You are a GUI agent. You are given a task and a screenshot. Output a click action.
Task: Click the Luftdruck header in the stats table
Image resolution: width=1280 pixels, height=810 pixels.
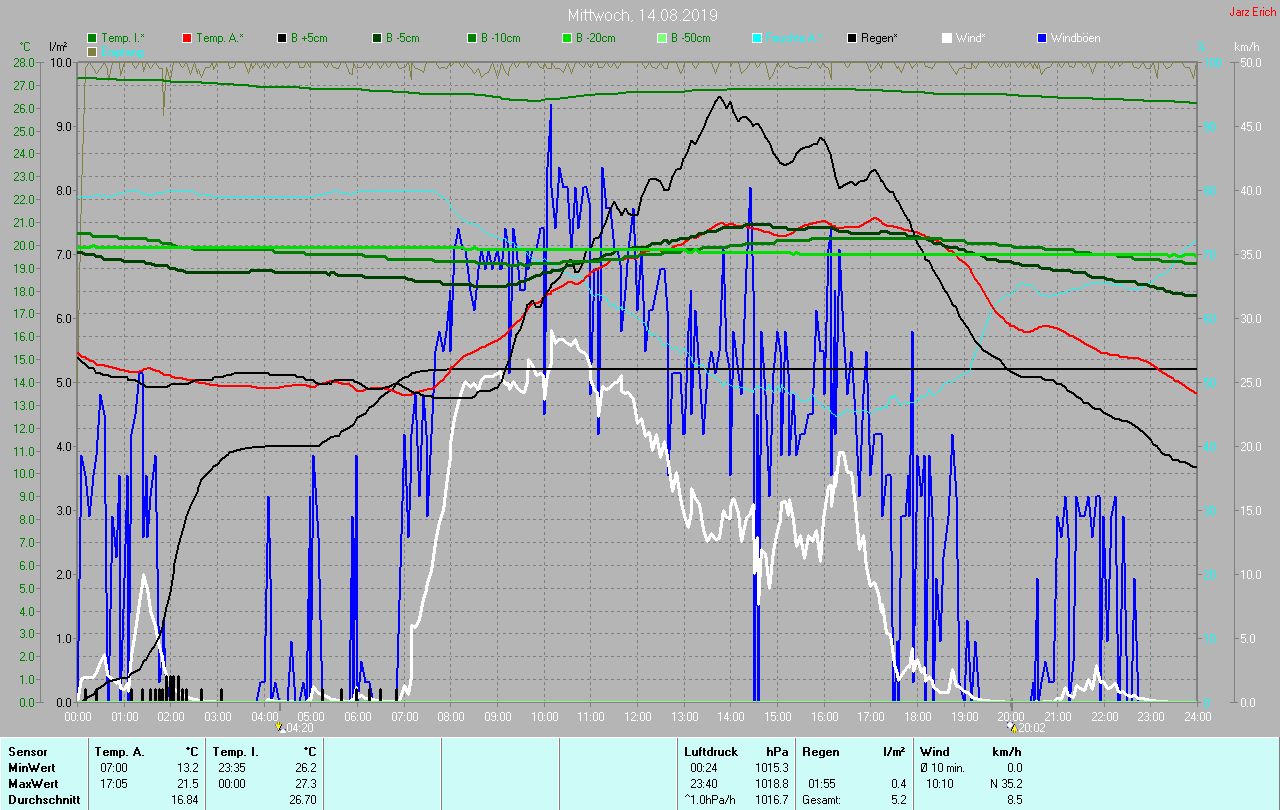point(710,751)
